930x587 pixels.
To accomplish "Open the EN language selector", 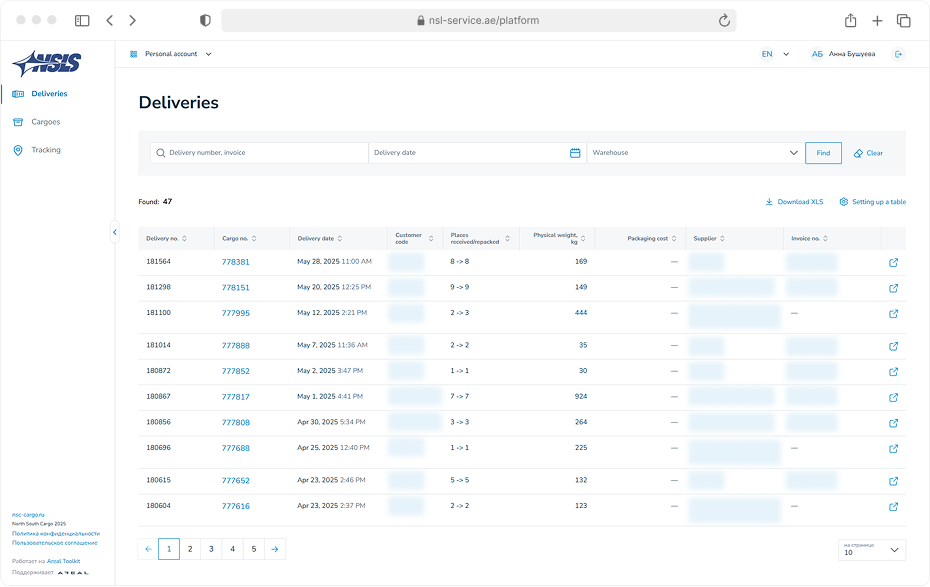I will (x=775, y=54).
